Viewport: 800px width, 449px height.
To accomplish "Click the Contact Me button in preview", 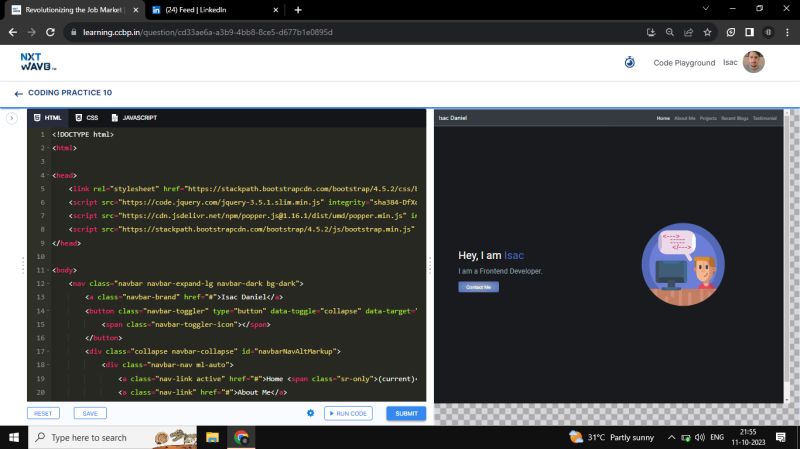I will 478,287.
